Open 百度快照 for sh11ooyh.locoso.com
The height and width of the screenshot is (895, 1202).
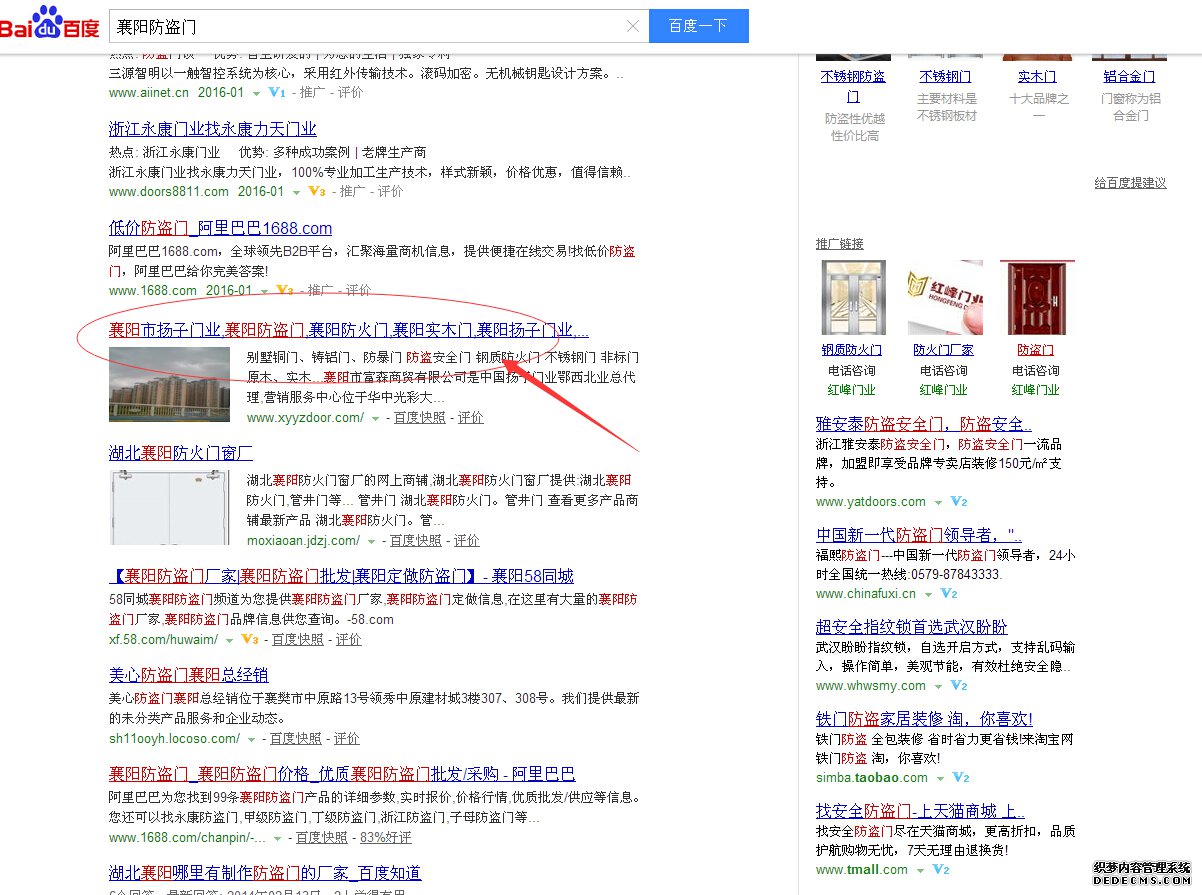295,738
